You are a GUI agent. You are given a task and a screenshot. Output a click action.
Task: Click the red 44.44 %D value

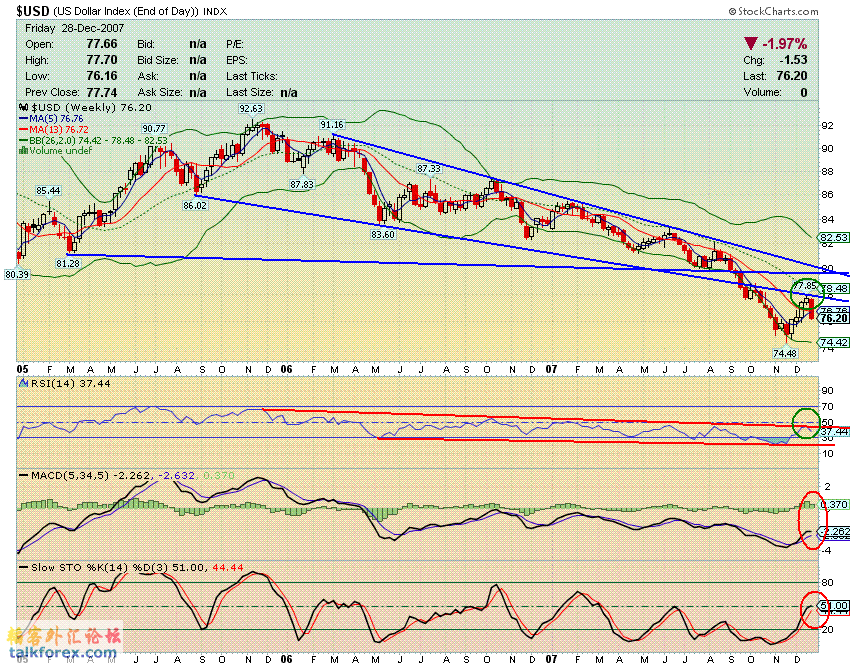pyautogui.click(x=227, y=567)
